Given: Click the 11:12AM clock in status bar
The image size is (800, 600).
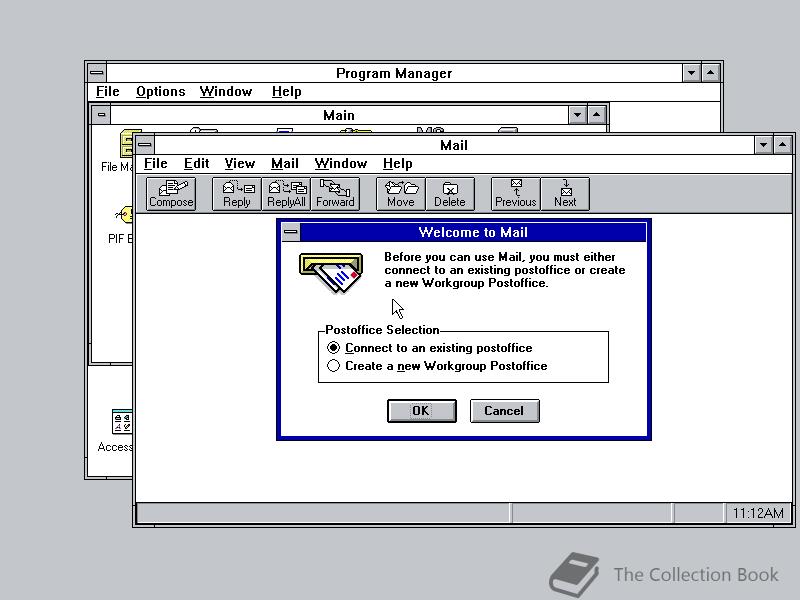Looking at the screenshot, I should (758, 513).
